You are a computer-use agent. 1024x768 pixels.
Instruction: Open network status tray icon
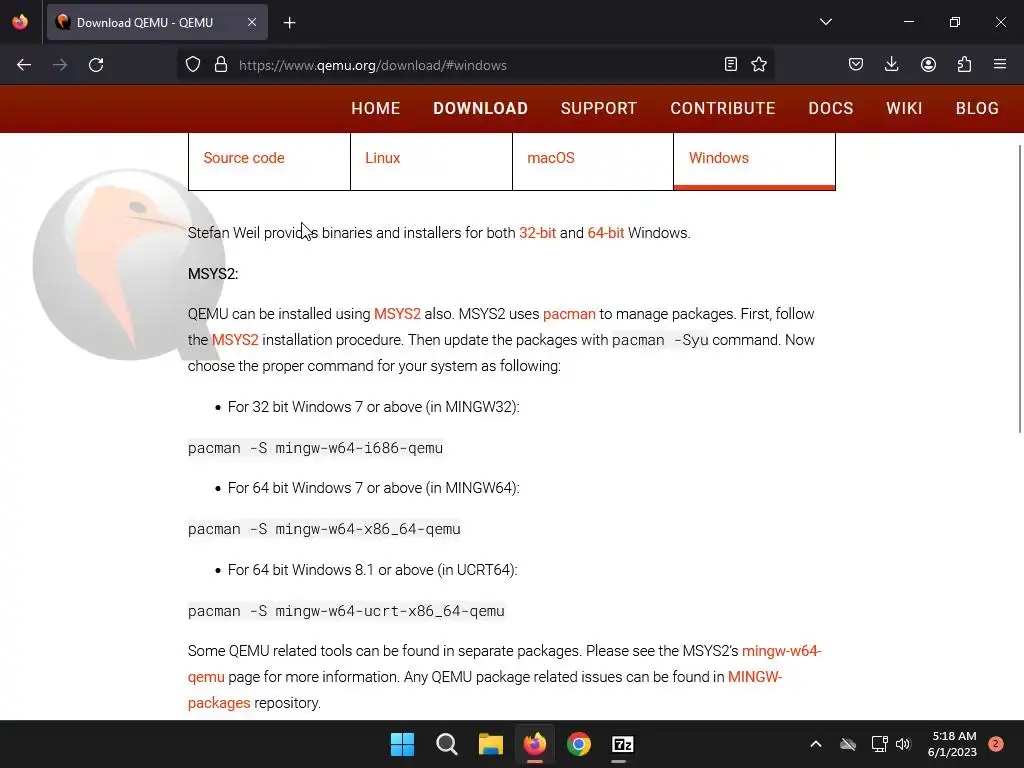879,744
